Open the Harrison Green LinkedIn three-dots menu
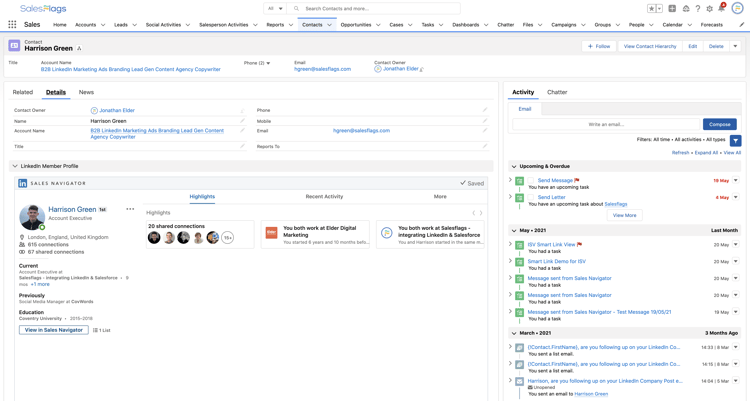This screenshot has height=401, width=750. click(130, 209)
